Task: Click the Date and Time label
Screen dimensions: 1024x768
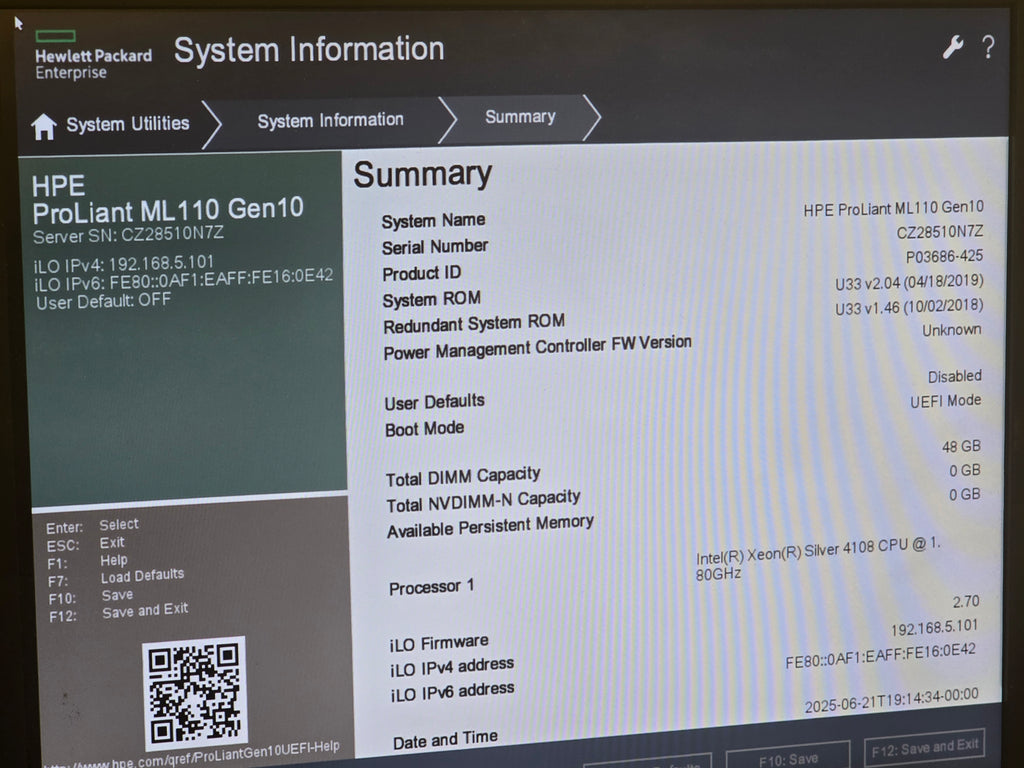Action: pos(445,740)
